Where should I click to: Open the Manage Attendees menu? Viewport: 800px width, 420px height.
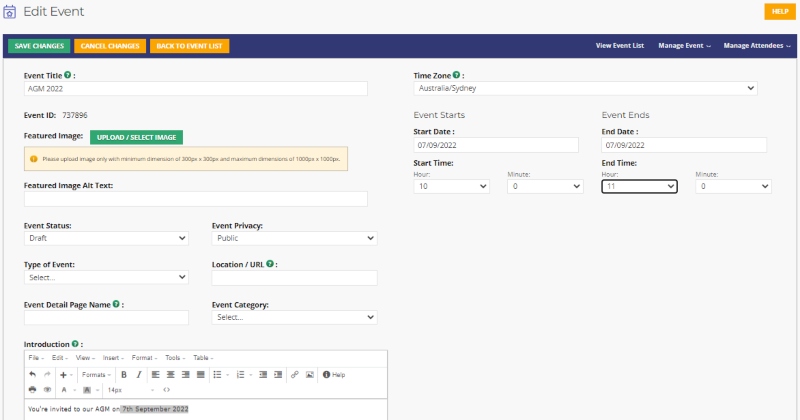pyautogui.click(x=757, y=45)
